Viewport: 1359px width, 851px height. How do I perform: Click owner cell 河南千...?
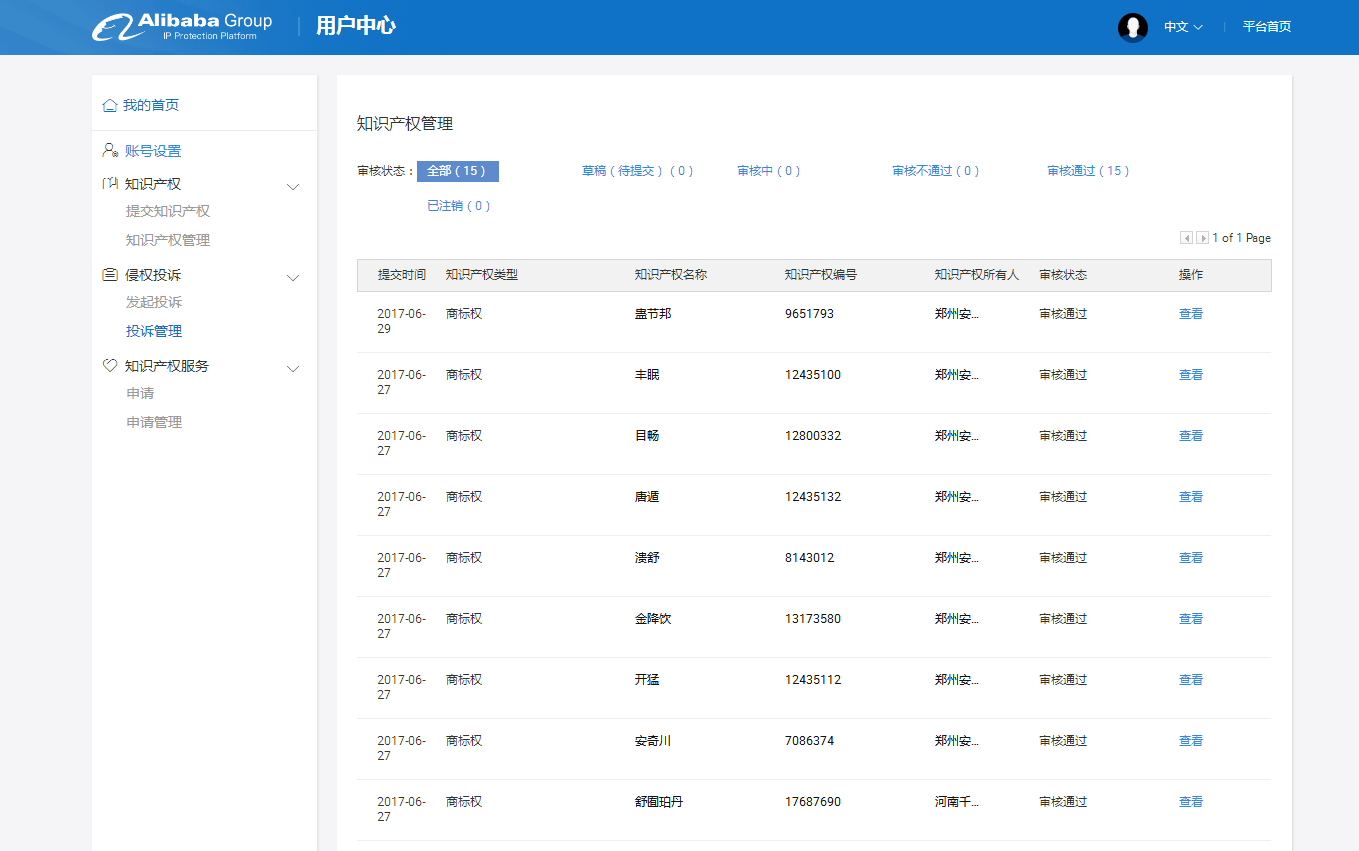(957, 802)
